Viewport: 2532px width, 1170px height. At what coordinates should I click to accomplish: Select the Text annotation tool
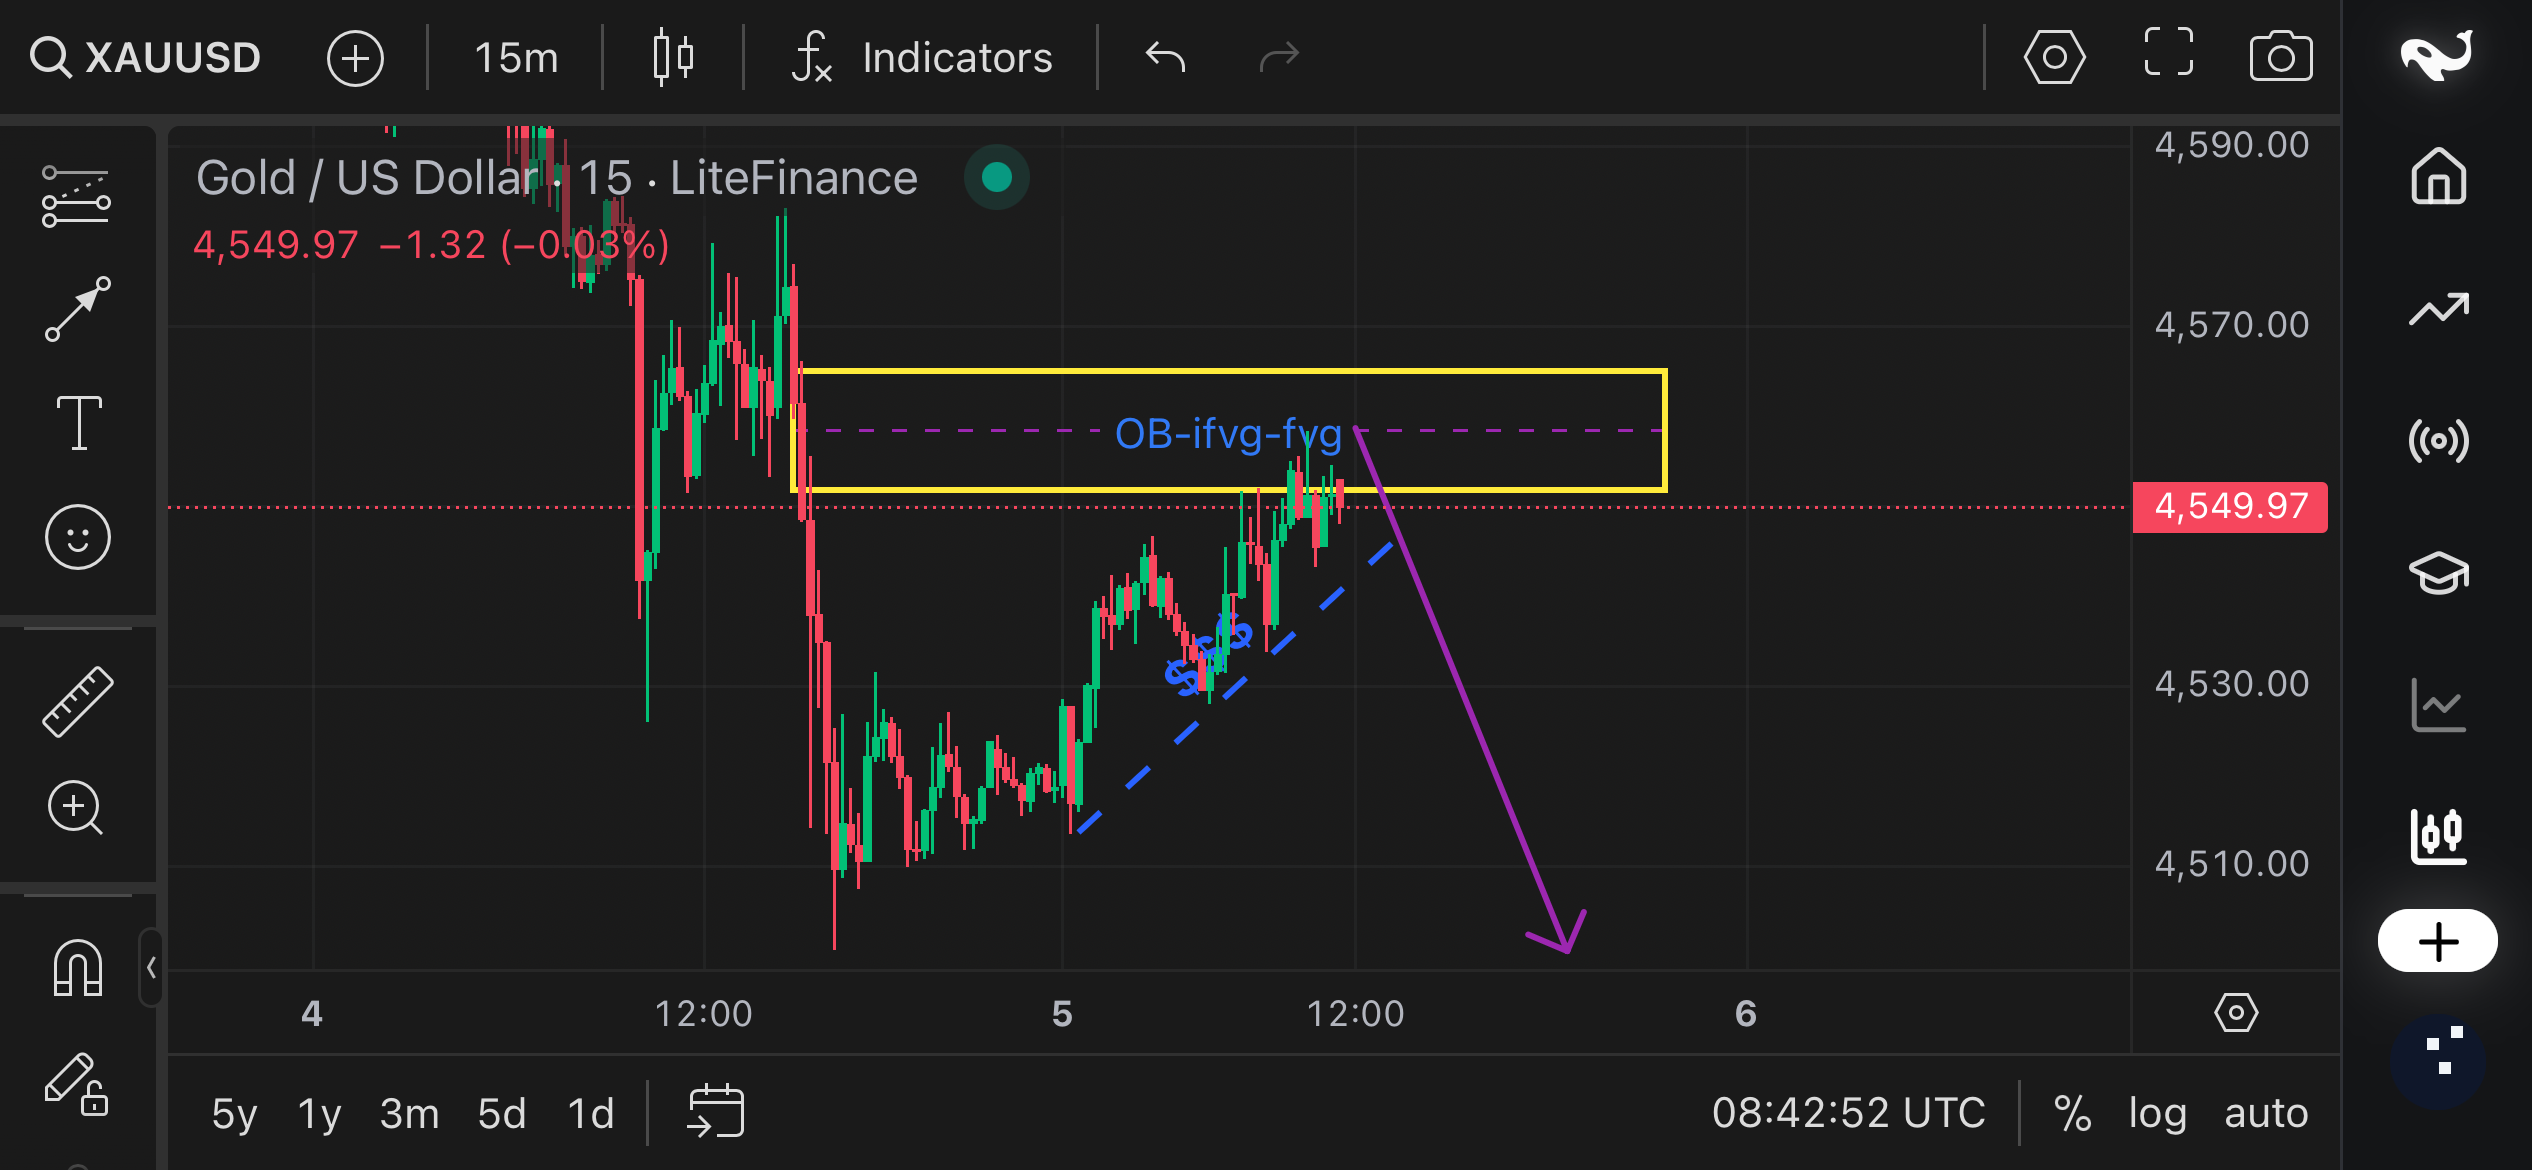click(78, 423)
